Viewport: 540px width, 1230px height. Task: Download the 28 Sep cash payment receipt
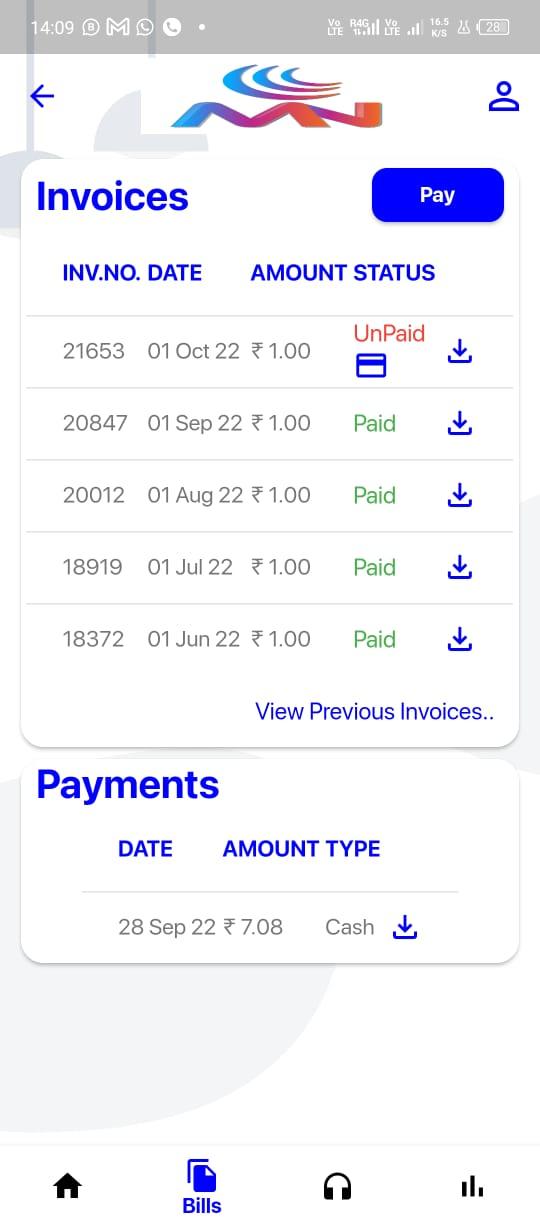pyautogui.click(x=404, y=928)
